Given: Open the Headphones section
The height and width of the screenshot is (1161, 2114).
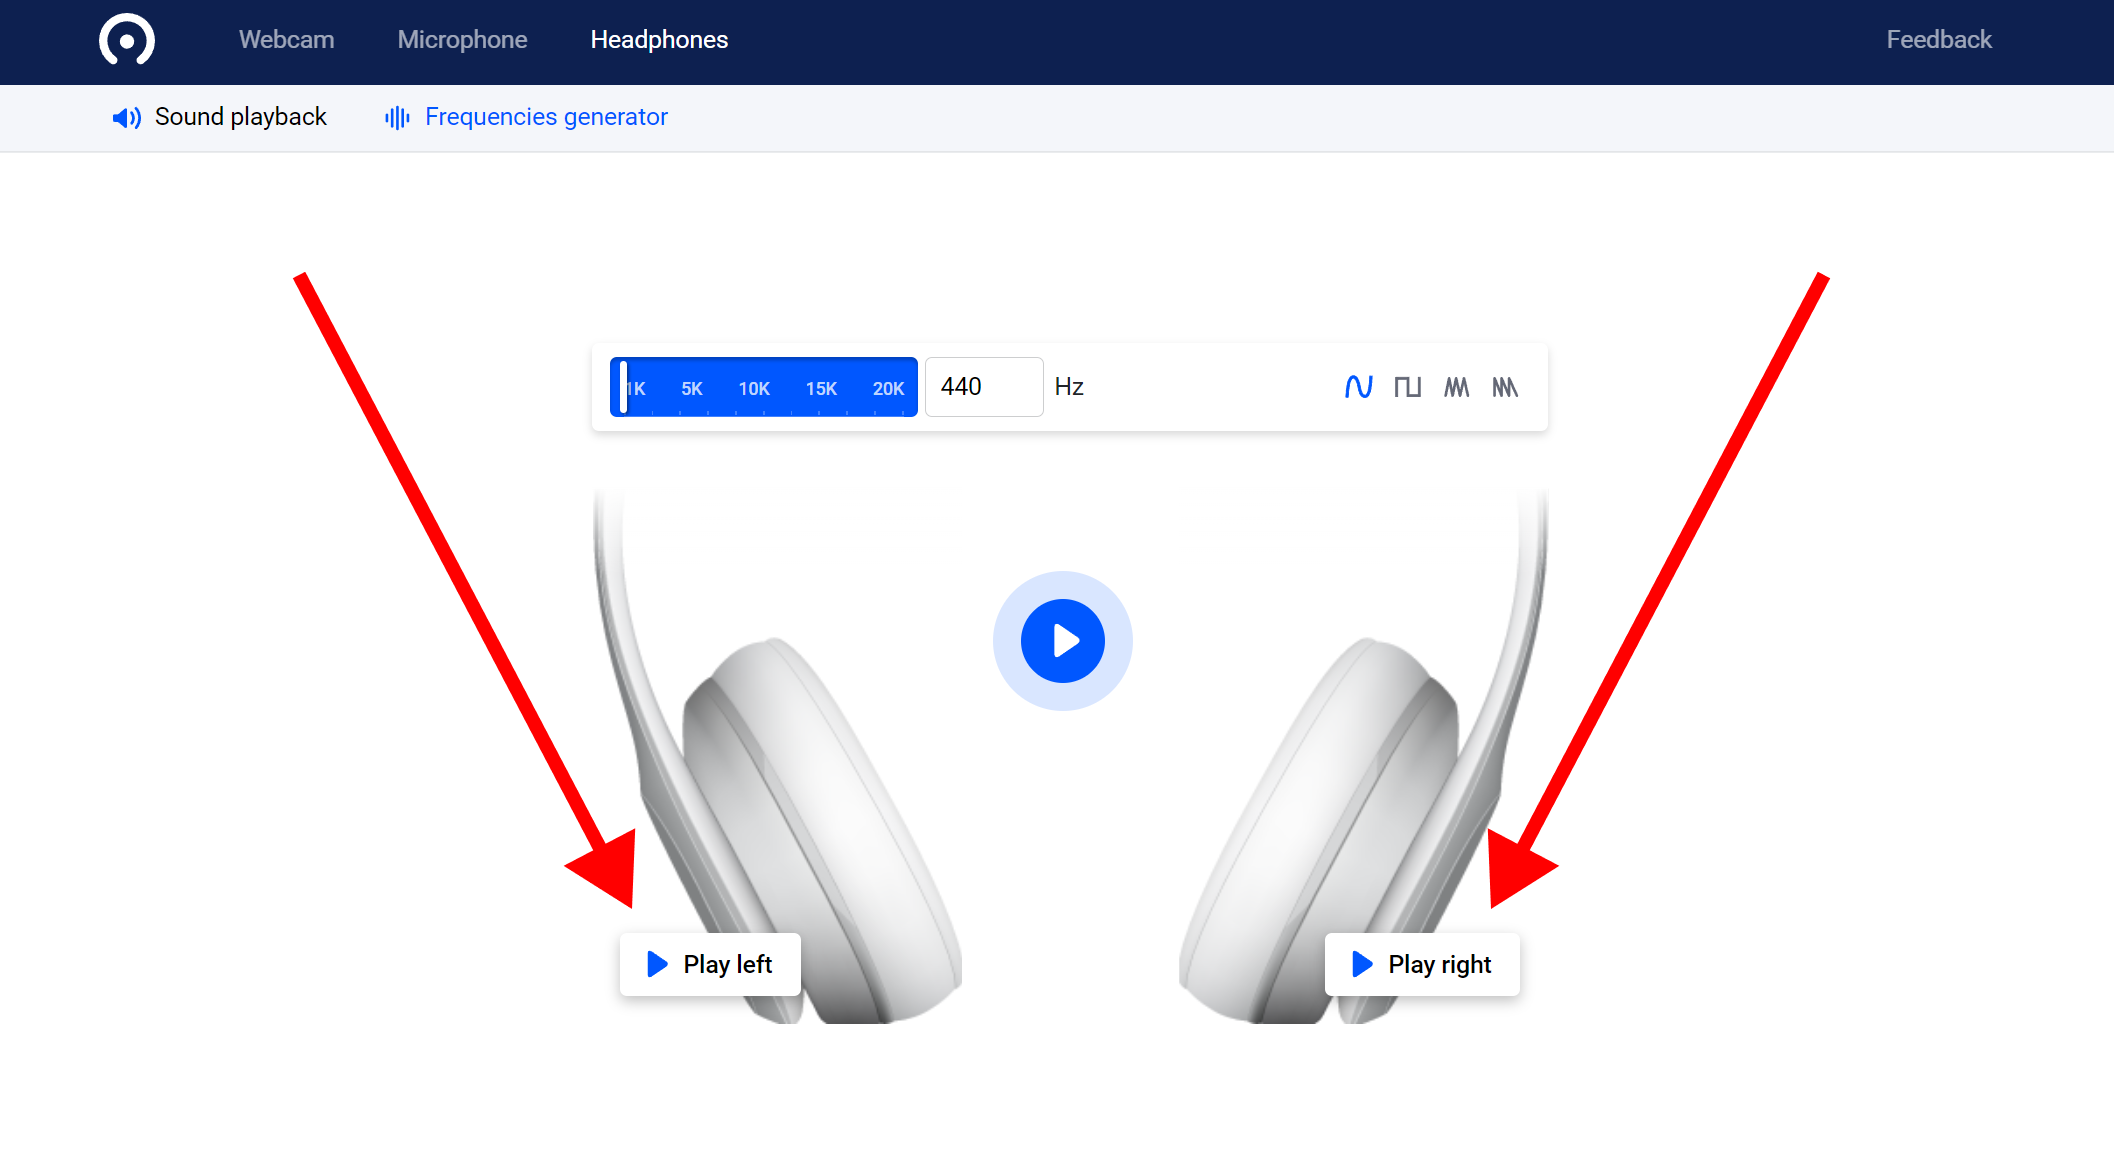Looking at the screenshot, I should click(x=658, y=40).
